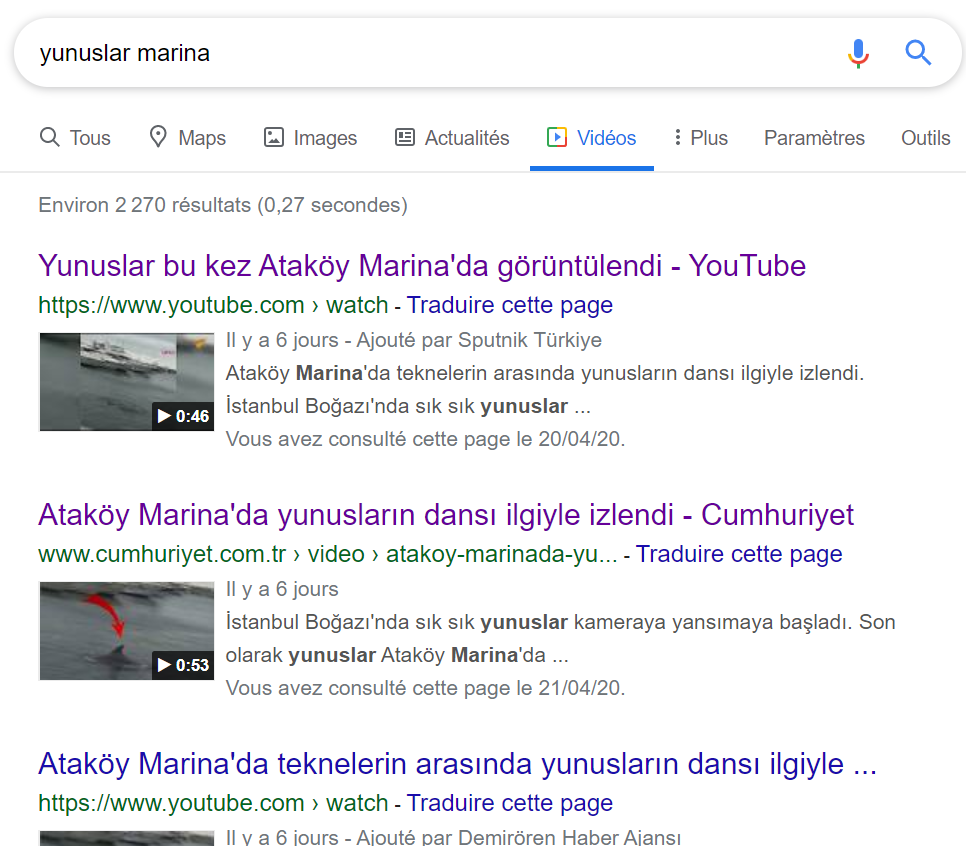Open the Cumhuriyet 'yunusların dansı ilgiyle izlendi' result

tap(446, 515)
